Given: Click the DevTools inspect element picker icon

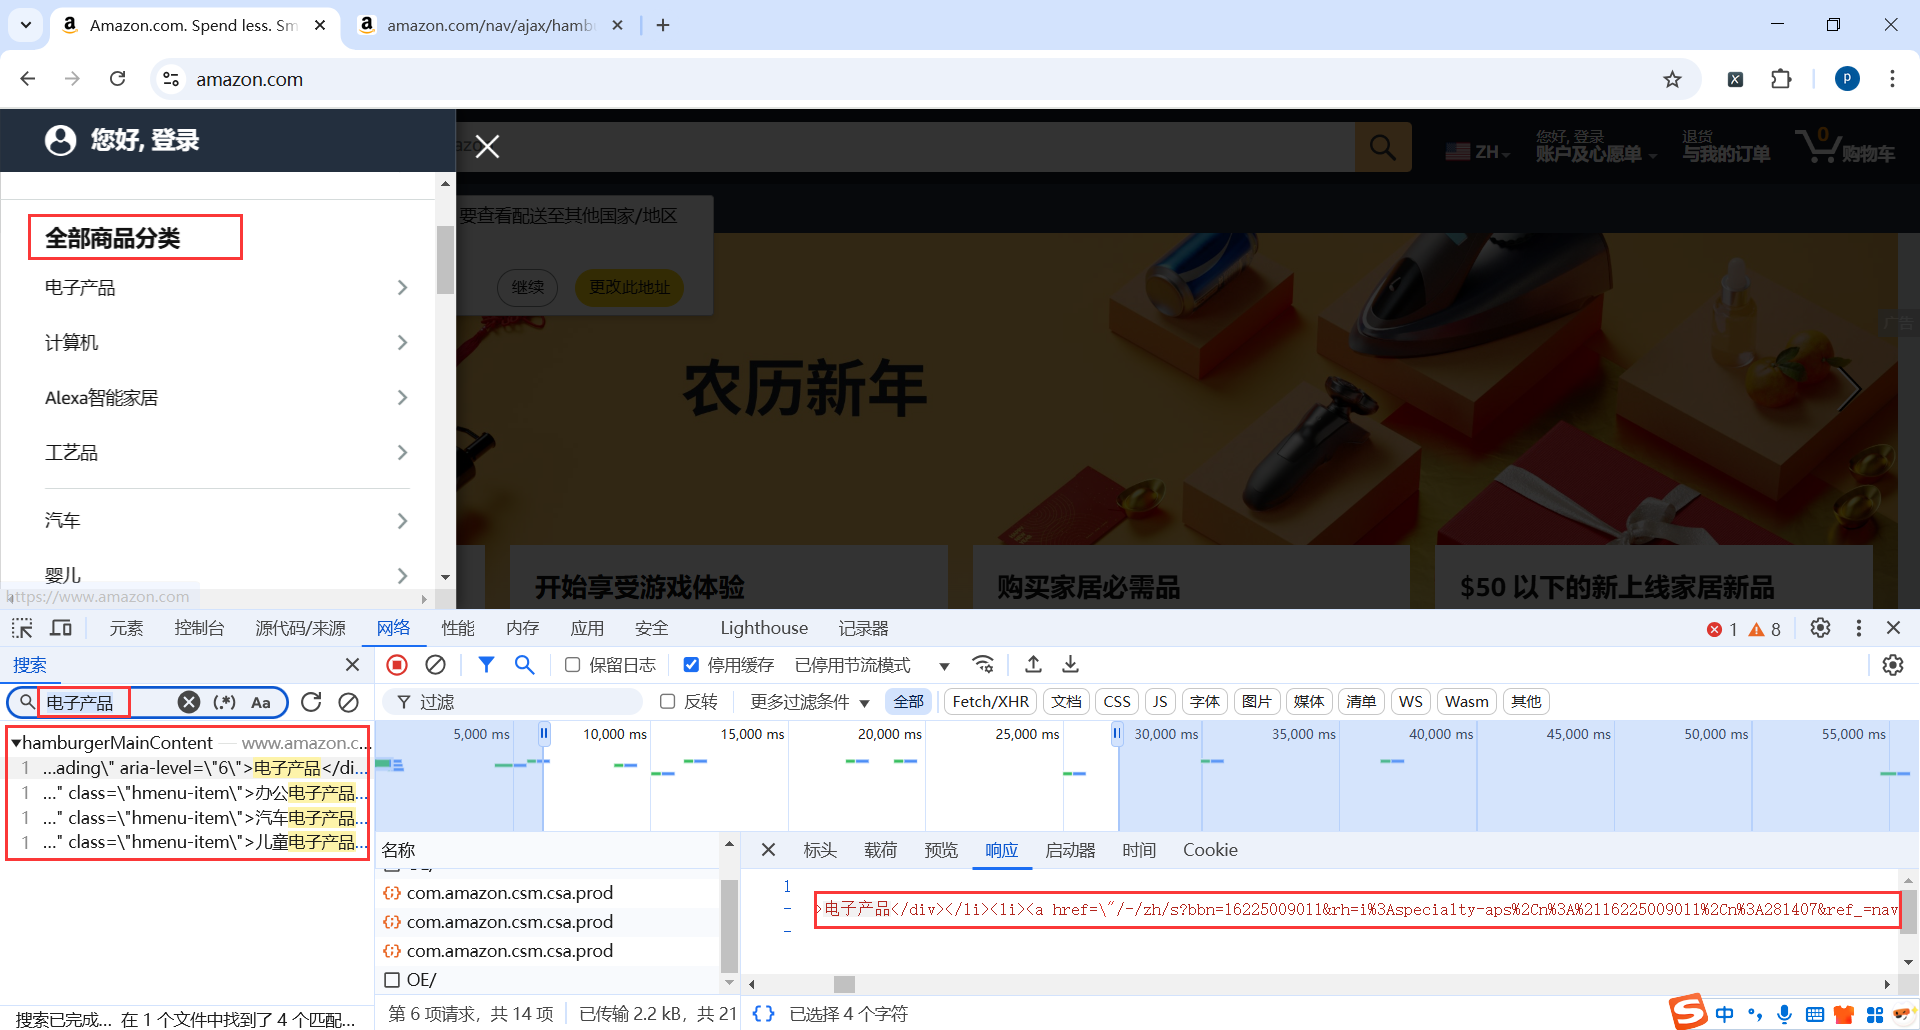Looking at the screenshot, I should [22, 628].
